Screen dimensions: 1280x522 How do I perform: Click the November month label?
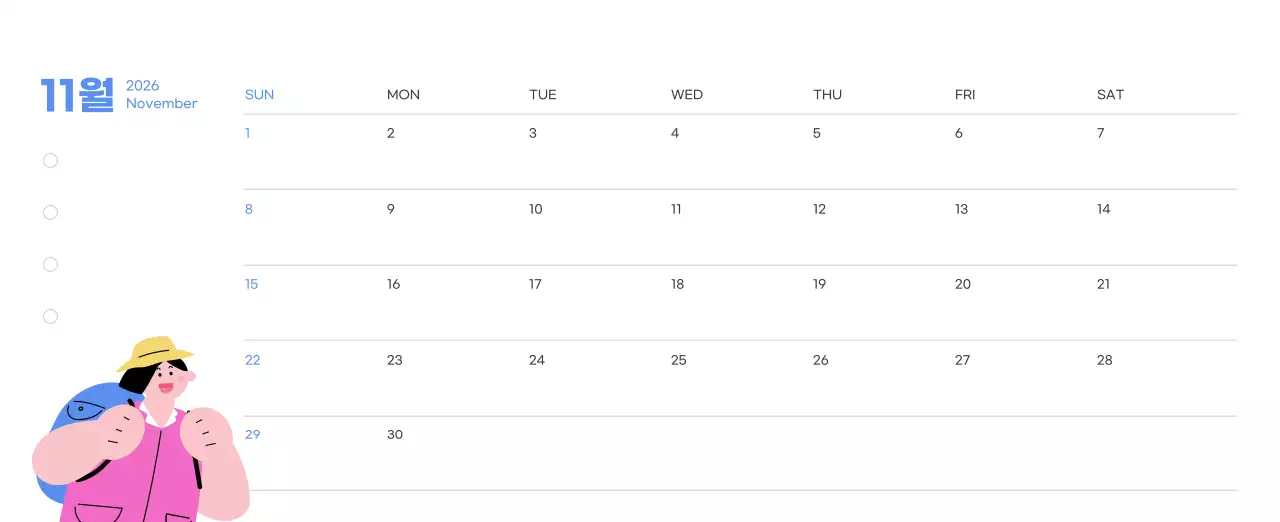(x=162, y=104)
